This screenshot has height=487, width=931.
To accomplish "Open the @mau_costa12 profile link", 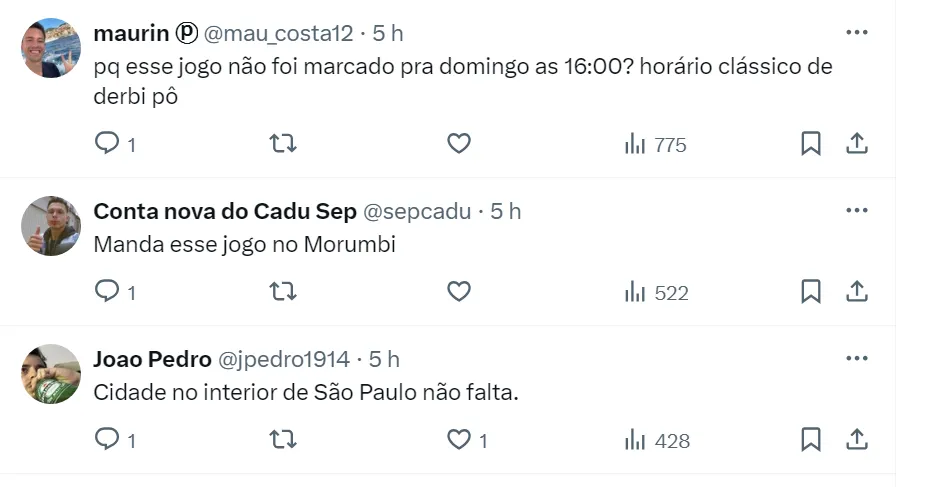I will coord(279,33).
